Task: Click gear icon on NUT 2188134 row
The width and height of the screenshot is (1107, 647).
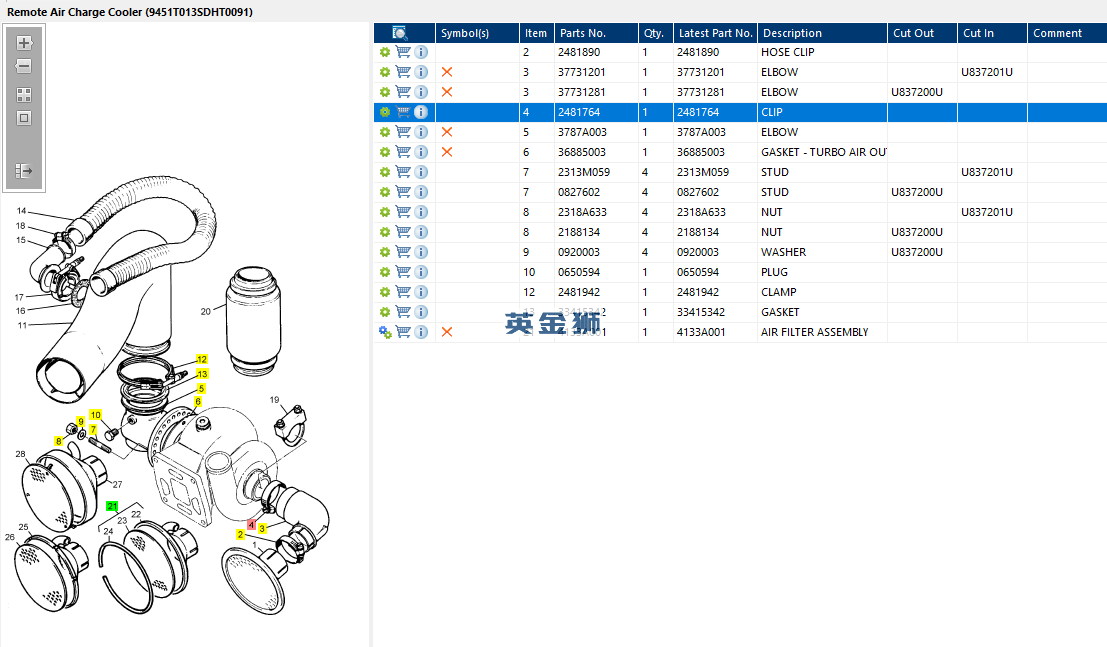Action: pyautogui.click(x=385, y=232)
